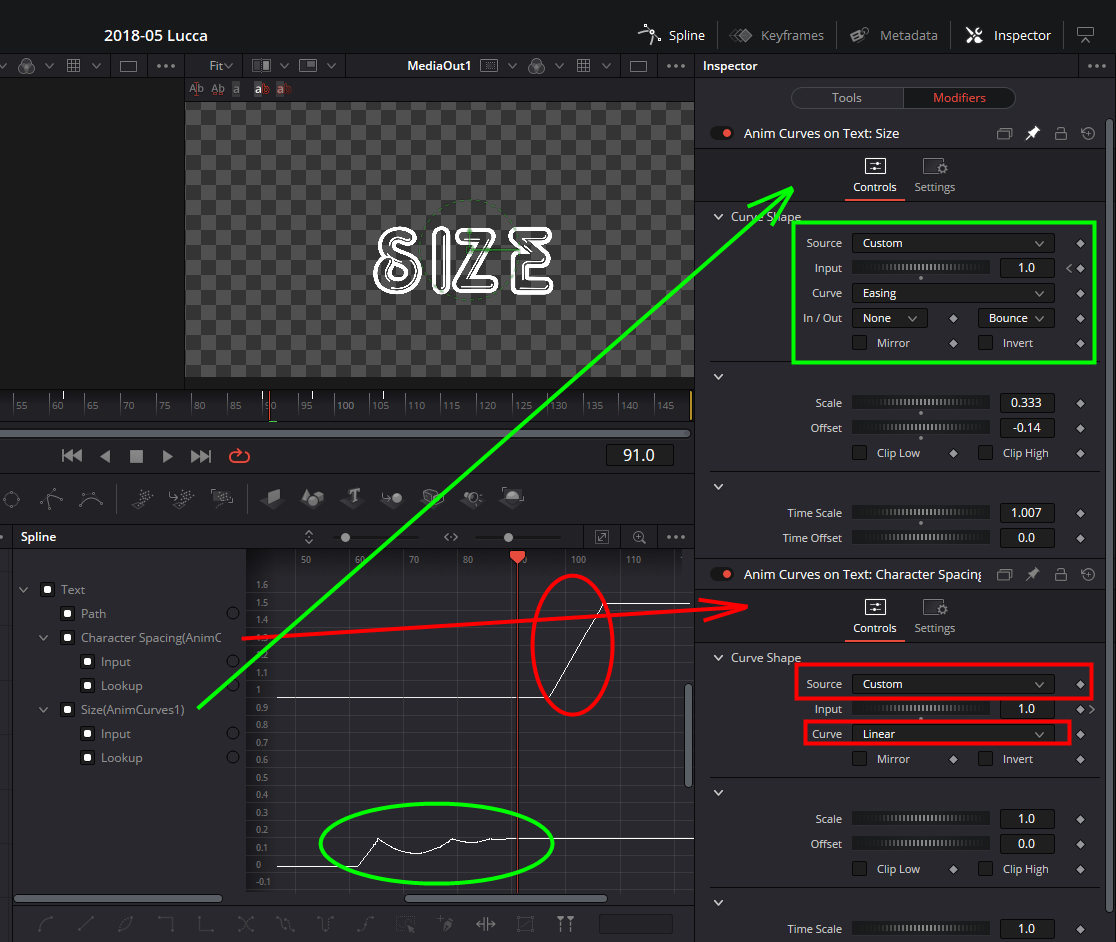The height and width of the screenshot is (942, 1116).
Task: Open the In dropdown set to None
Action: [x=890, y=318]
